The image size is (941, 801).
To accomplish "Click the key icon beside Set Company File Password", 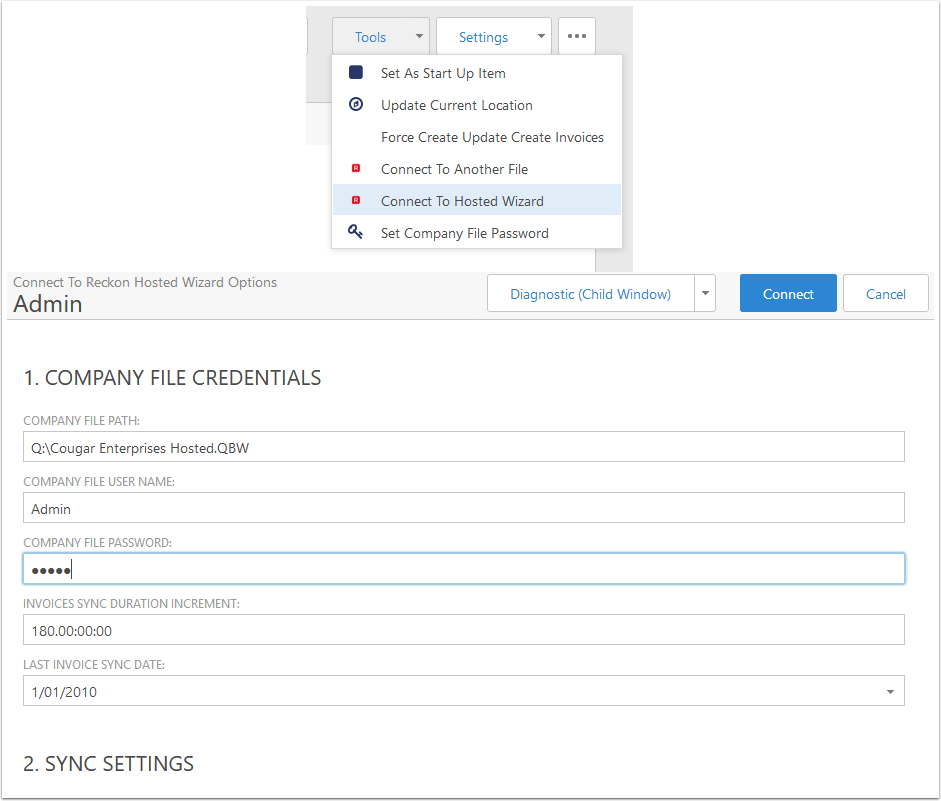I will pyautogui.click(x=356, y=232).
